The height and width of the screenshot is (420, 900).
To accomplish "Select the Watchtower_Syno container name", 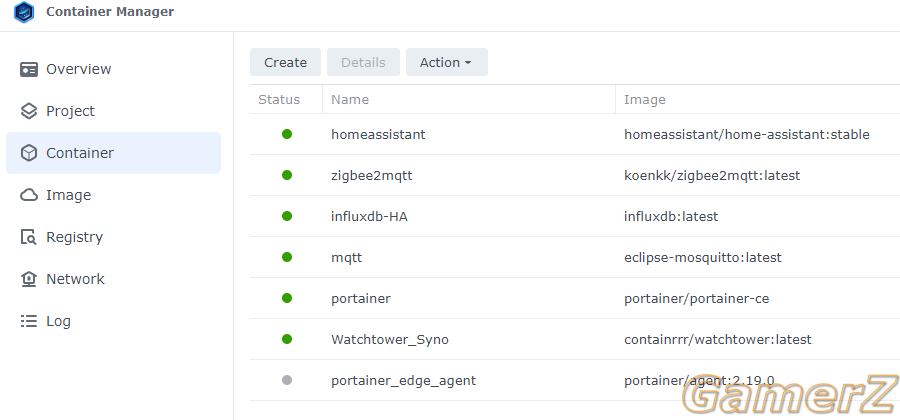I will pos(390,340).
